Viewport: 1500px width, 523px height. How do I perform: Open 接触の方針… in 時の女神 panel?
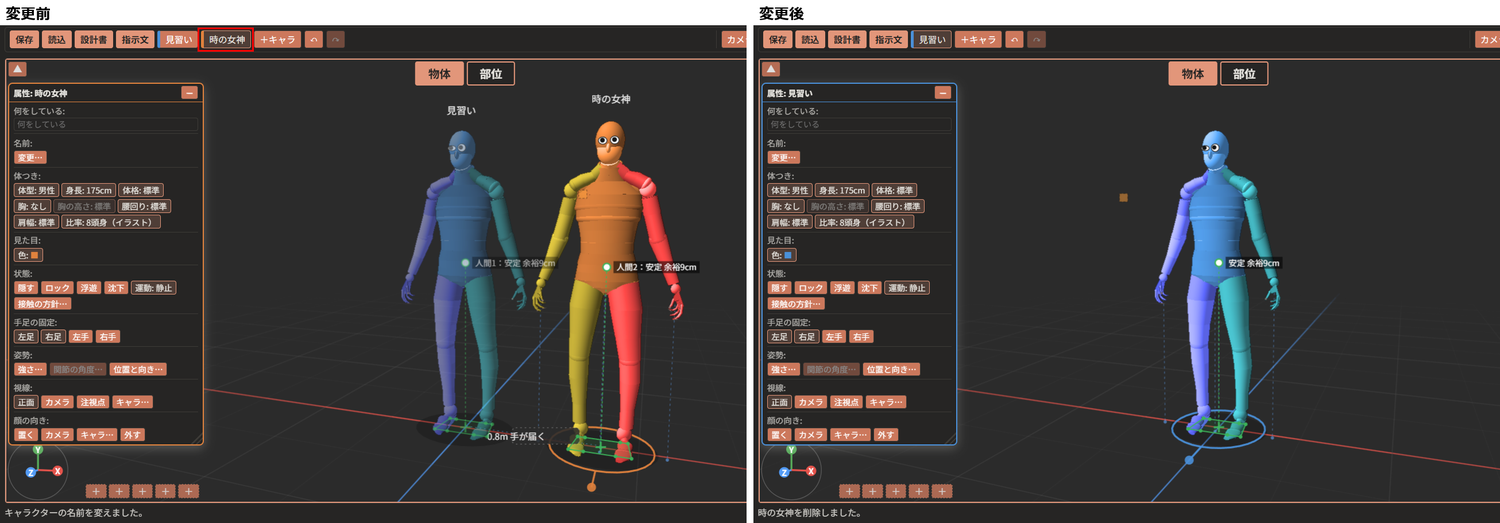[x=43, y=303]
